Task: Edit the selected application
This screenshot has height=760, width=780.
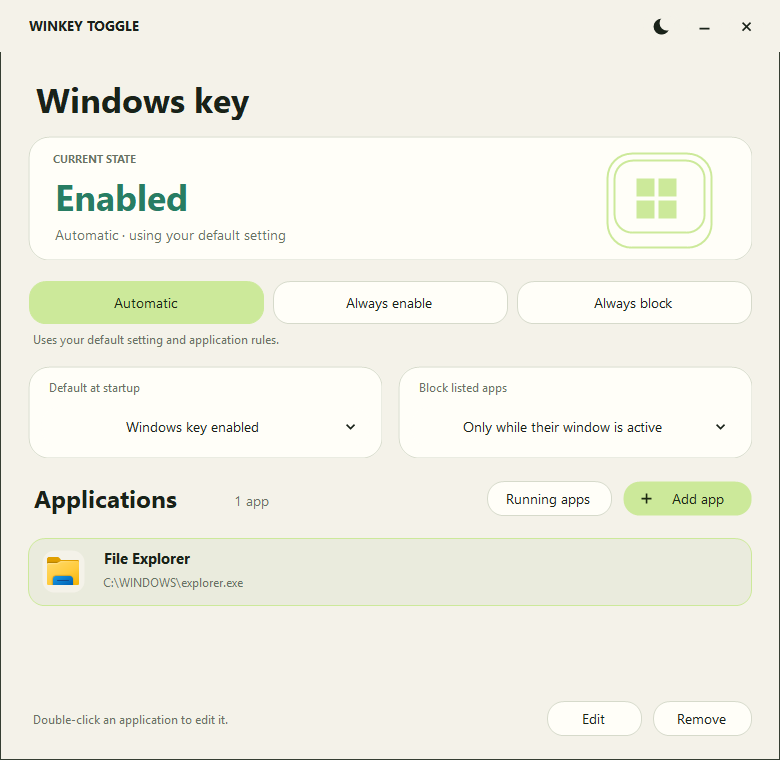Action: point(594,719)
